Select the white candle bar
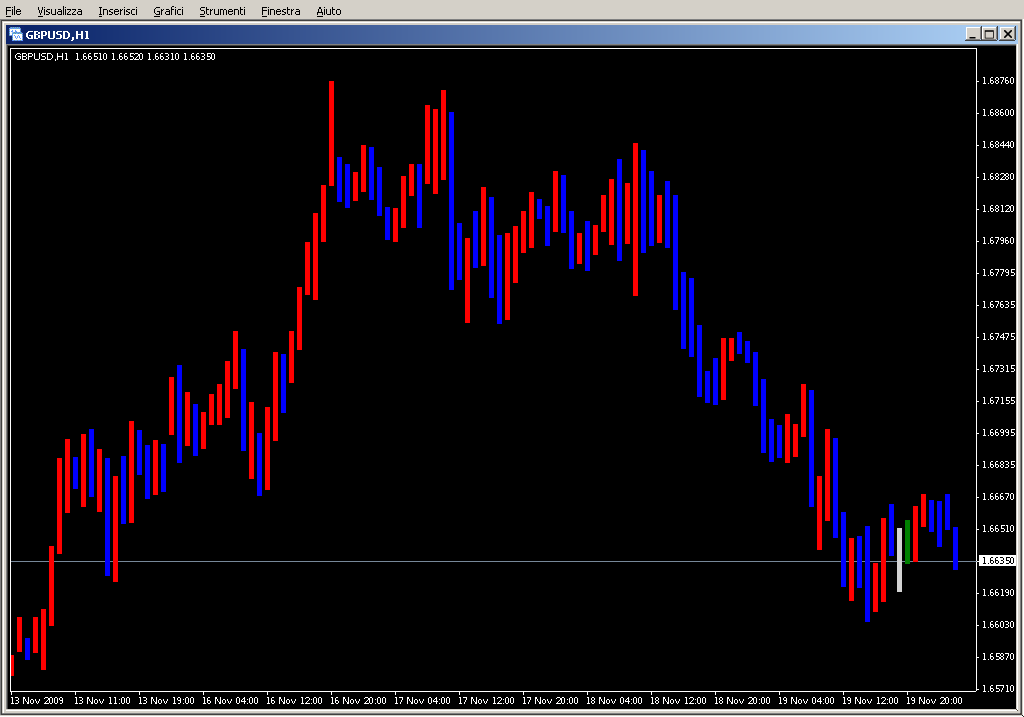This screenshot has height=717, width=1024. pos(899,560)
